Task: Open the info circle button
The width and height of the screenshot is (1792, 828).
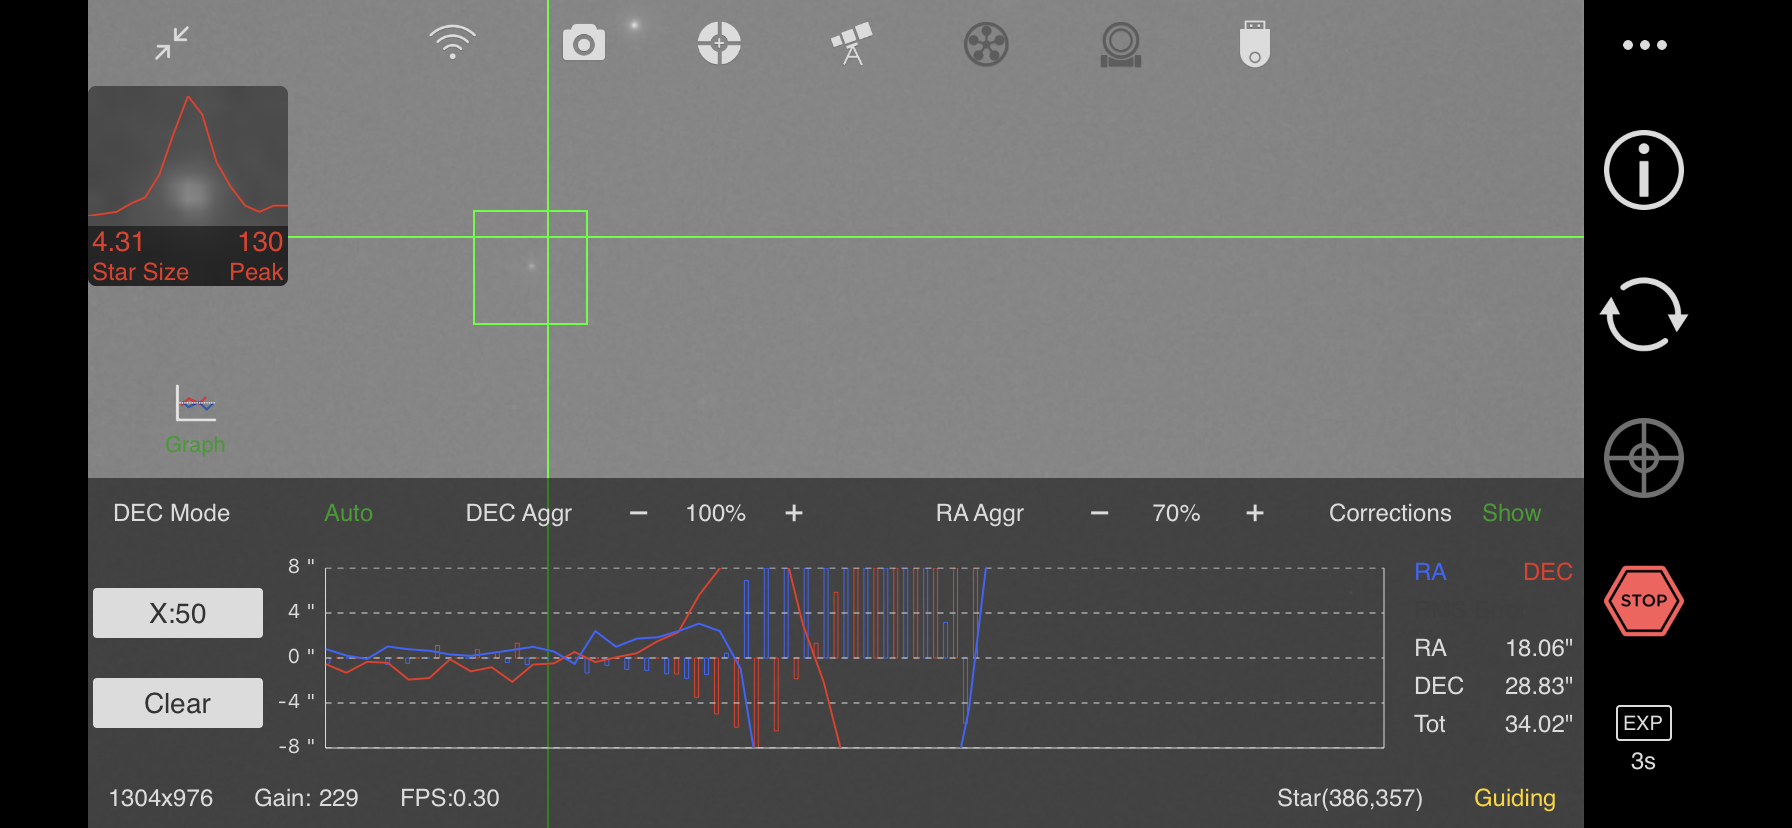Action: tap(1643, 170)
